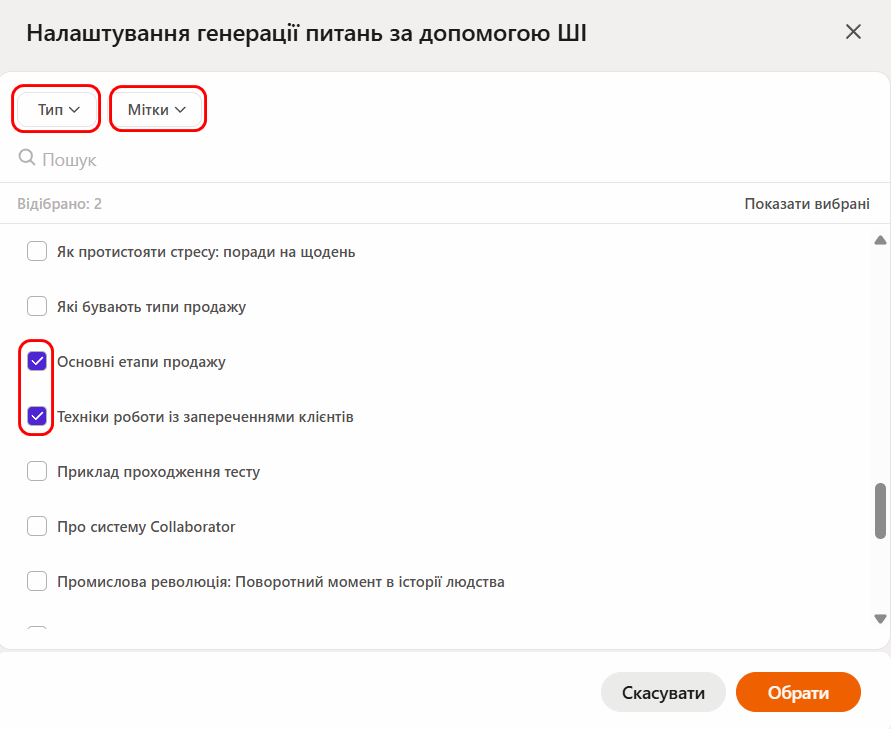Click Показати вибрані link
The image size is (891, 729).
(x=806, y=204)
